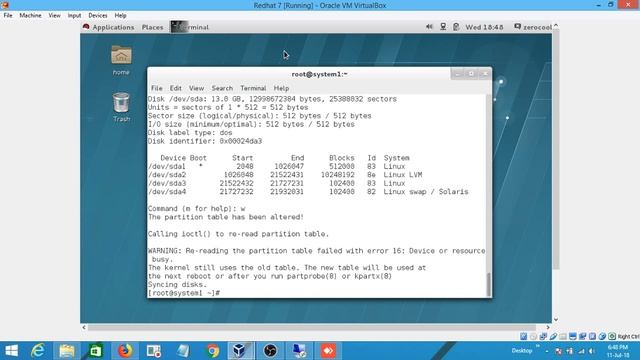Open the terminal View menu

pyautogui.click(x=196, y=88)
